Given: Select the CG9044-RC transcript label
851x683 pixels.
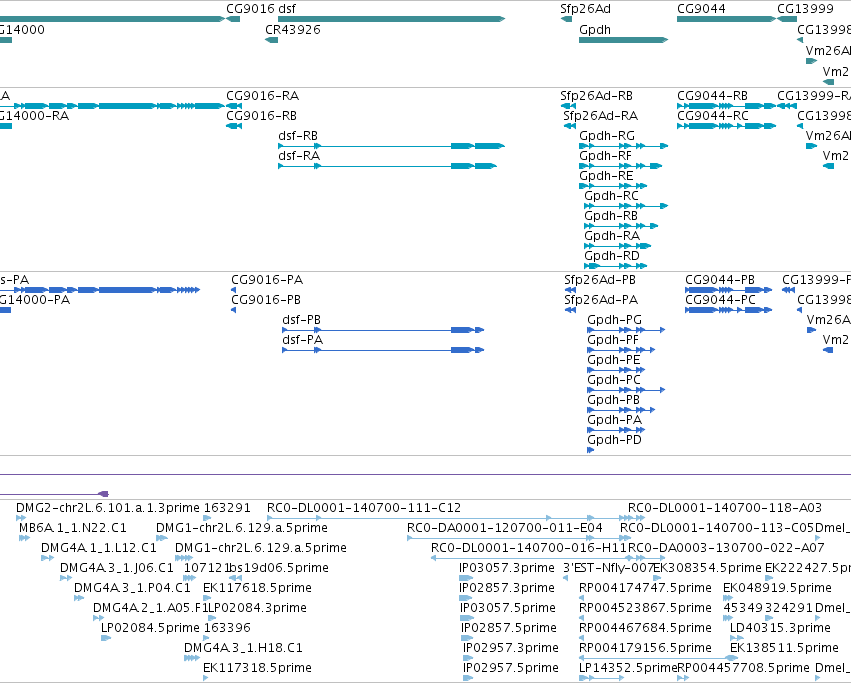Looking at the screenshot, I should tap(713, 116).
